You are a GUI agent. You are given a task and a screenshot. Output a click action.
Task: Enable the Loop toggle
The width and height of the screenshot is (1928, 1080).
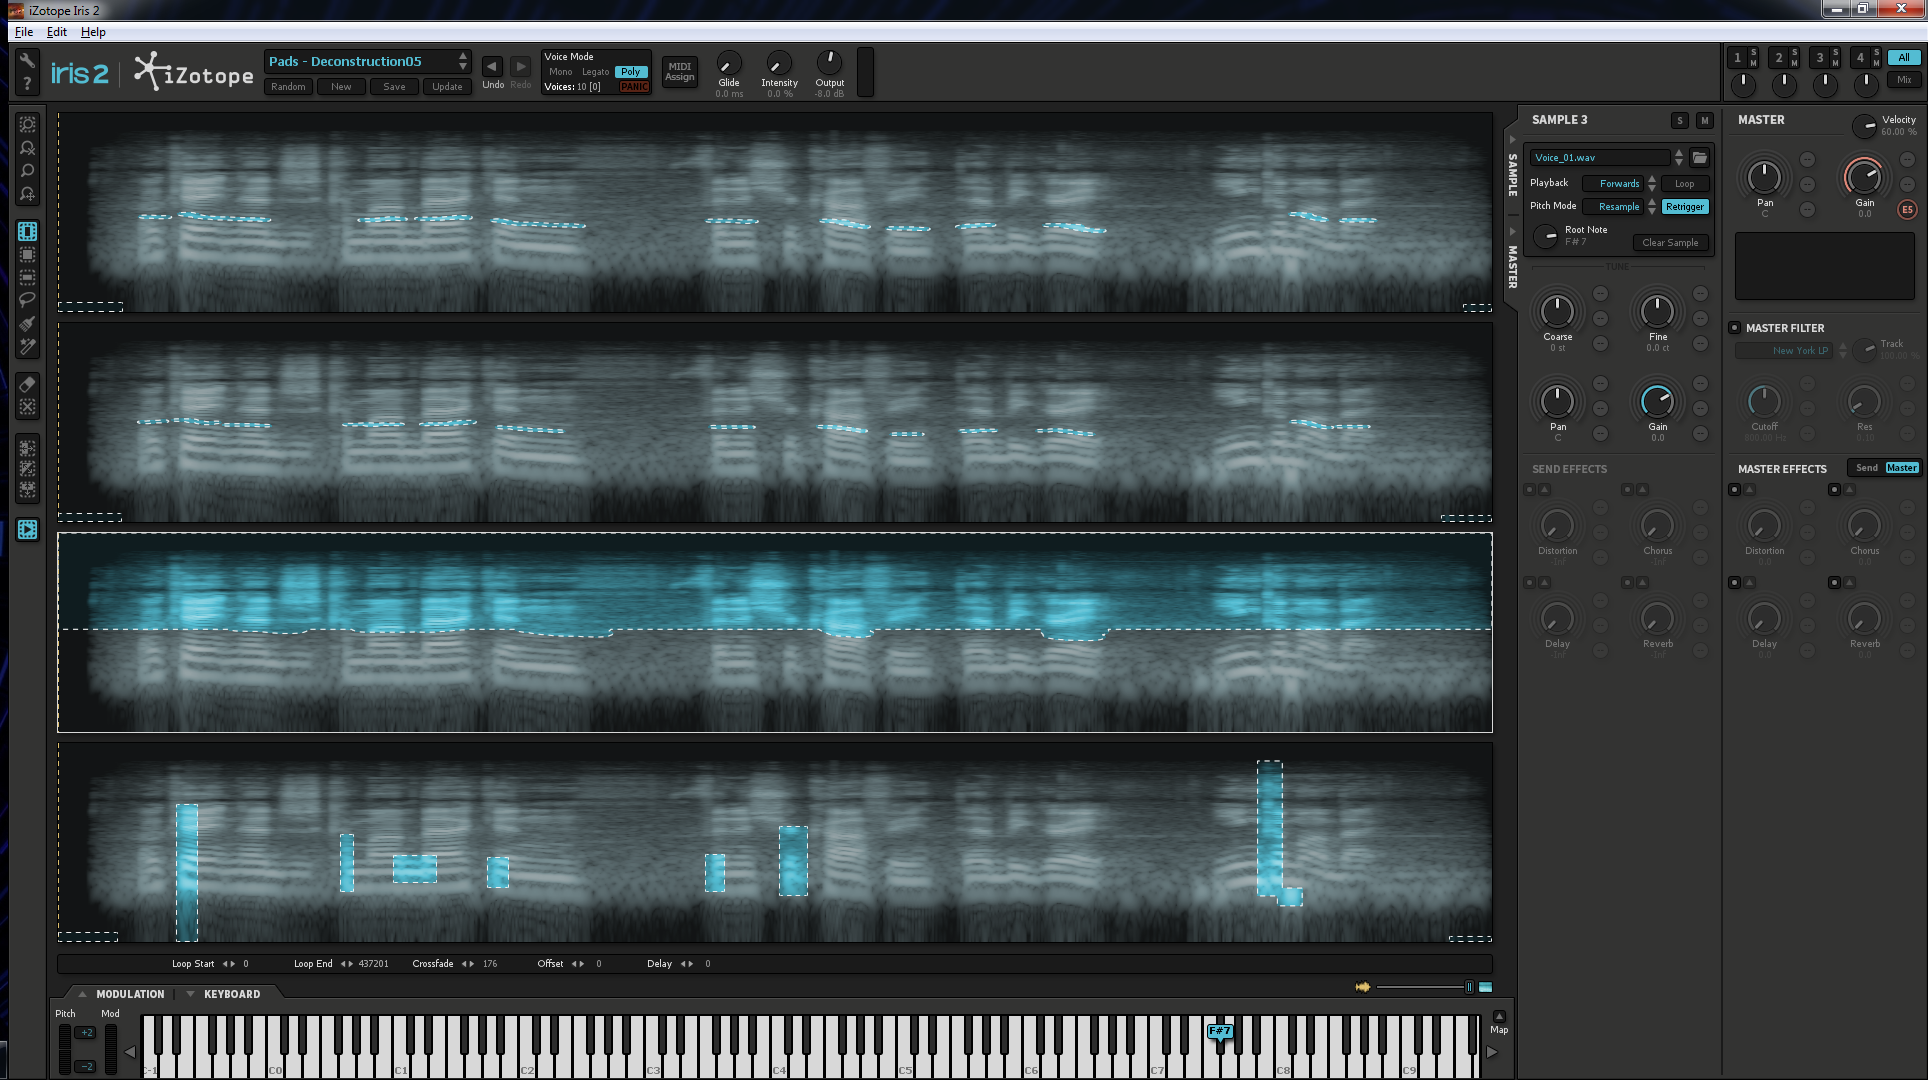click(1685, 184)
